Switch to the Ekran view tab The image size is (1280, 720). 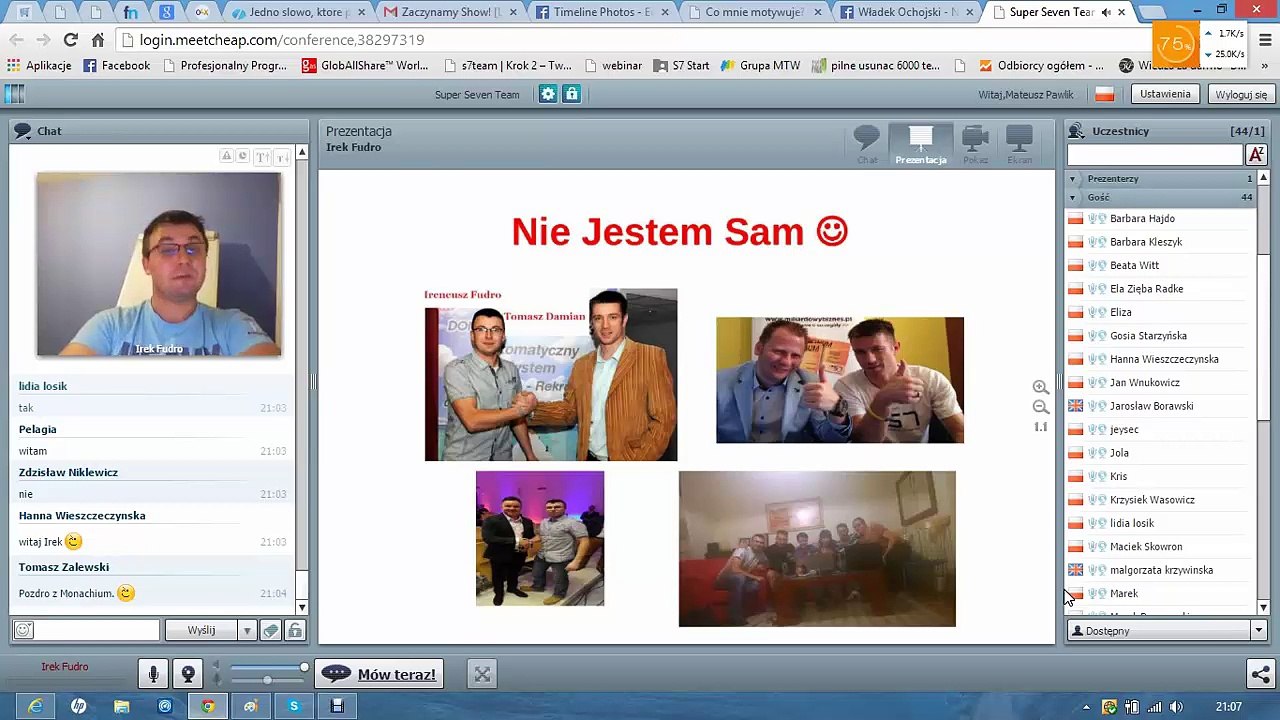tap(1019, 145)
